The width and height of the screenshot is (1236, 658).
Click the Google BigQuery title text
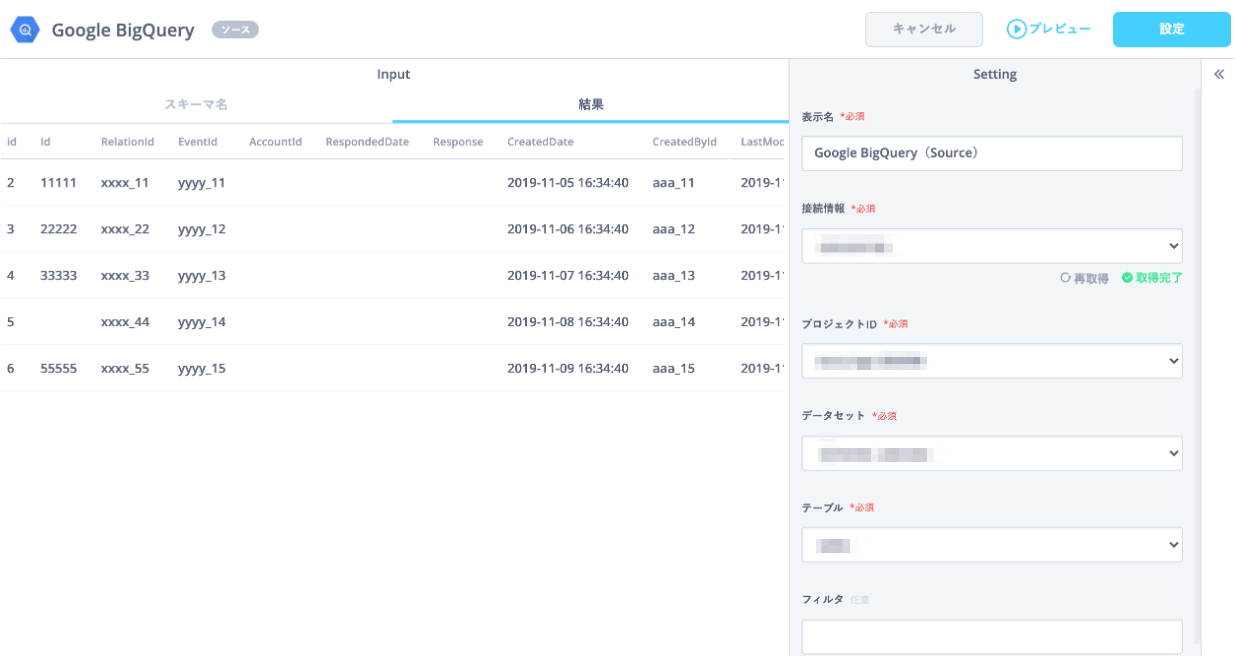tap(123, 30)
